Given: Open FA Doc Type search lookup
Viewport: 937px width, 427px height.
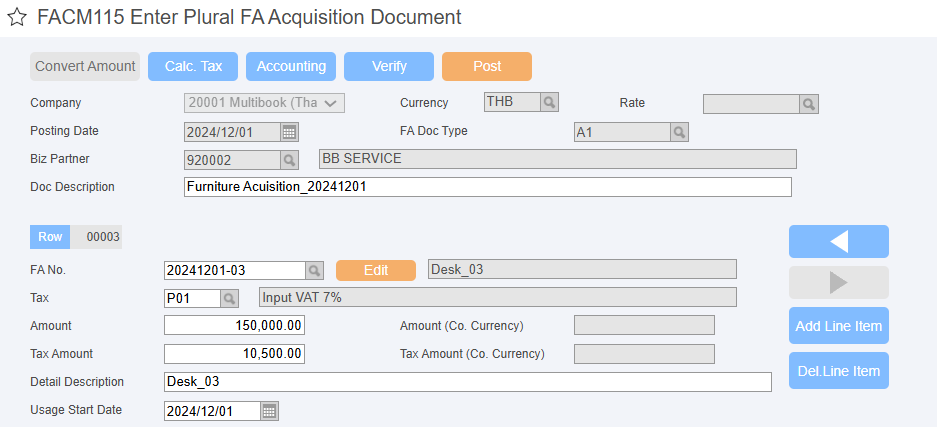Looking at the screenshot, I should (679, 132).
